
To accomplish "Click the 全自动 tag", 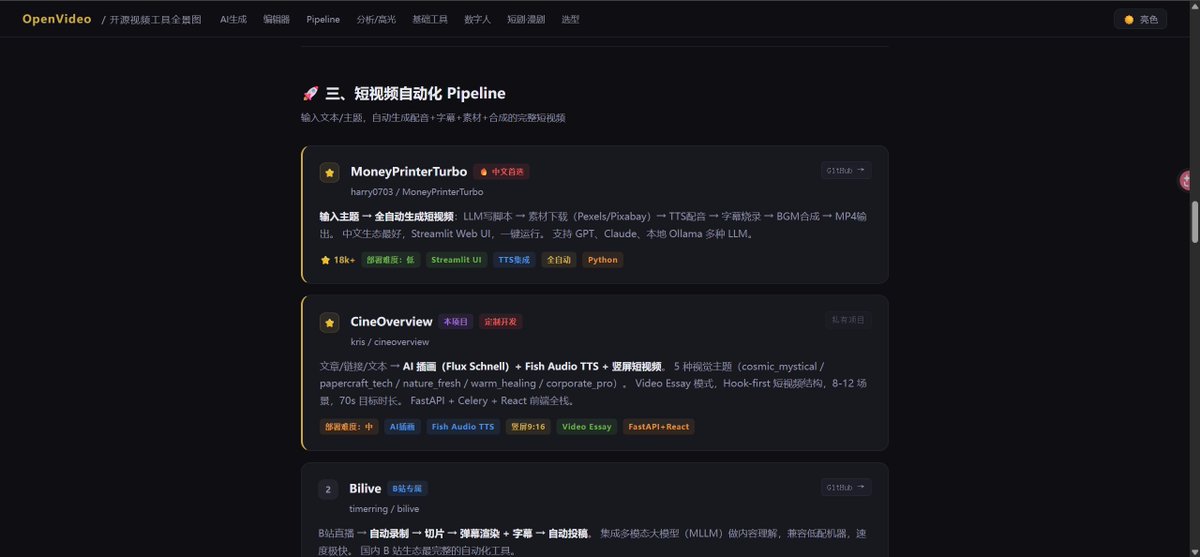I will pos(559,260).
